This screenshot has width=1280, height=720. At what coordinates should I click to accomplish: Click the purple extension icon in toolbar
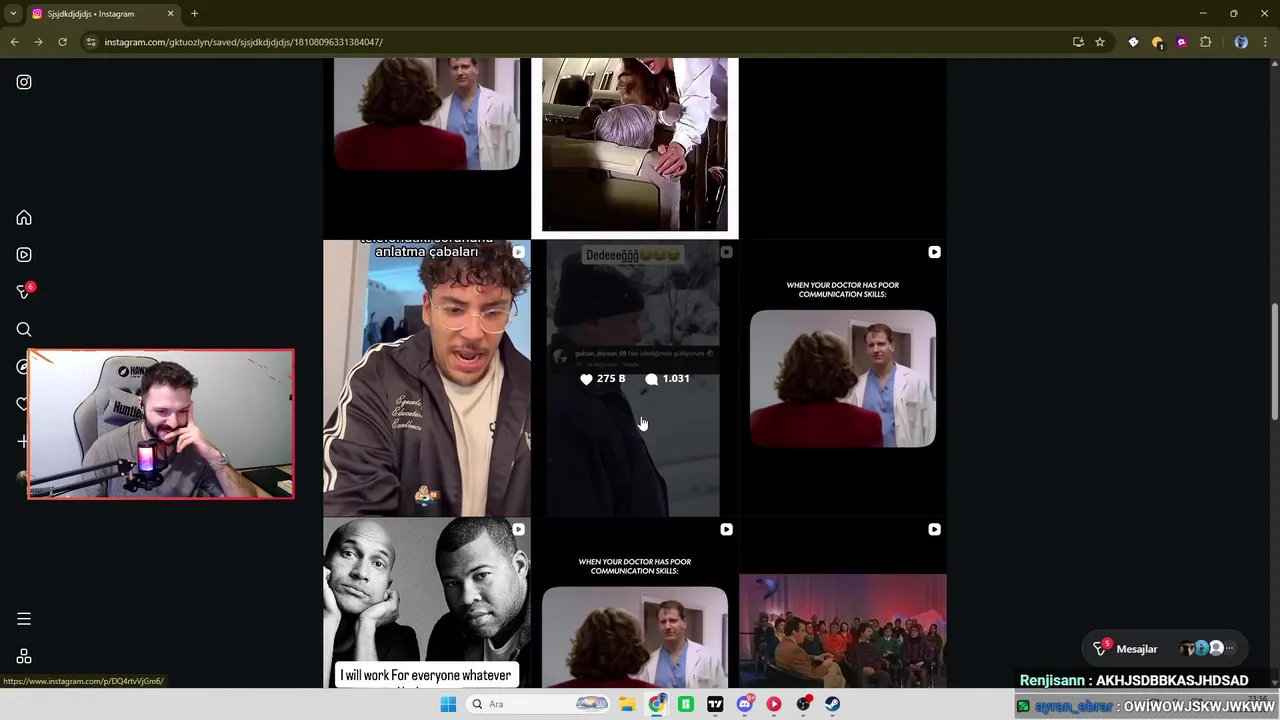(x=1181, y=42)
